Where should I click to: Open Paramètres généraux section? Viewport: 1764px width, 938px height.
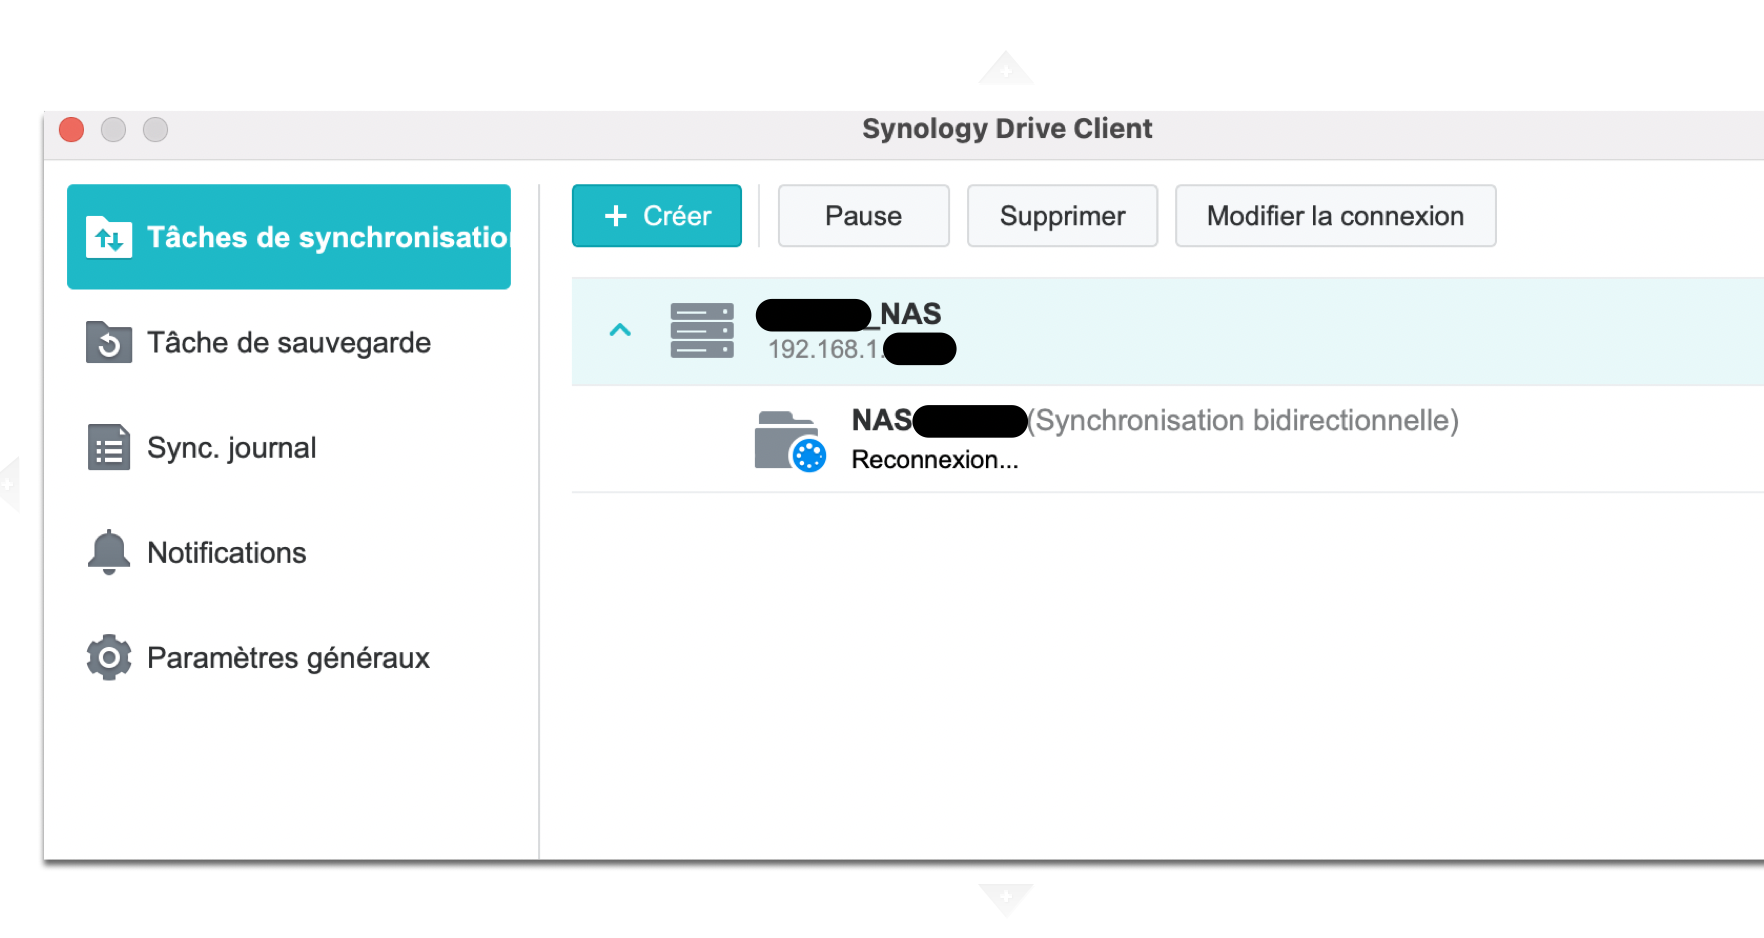coord(288,658)
